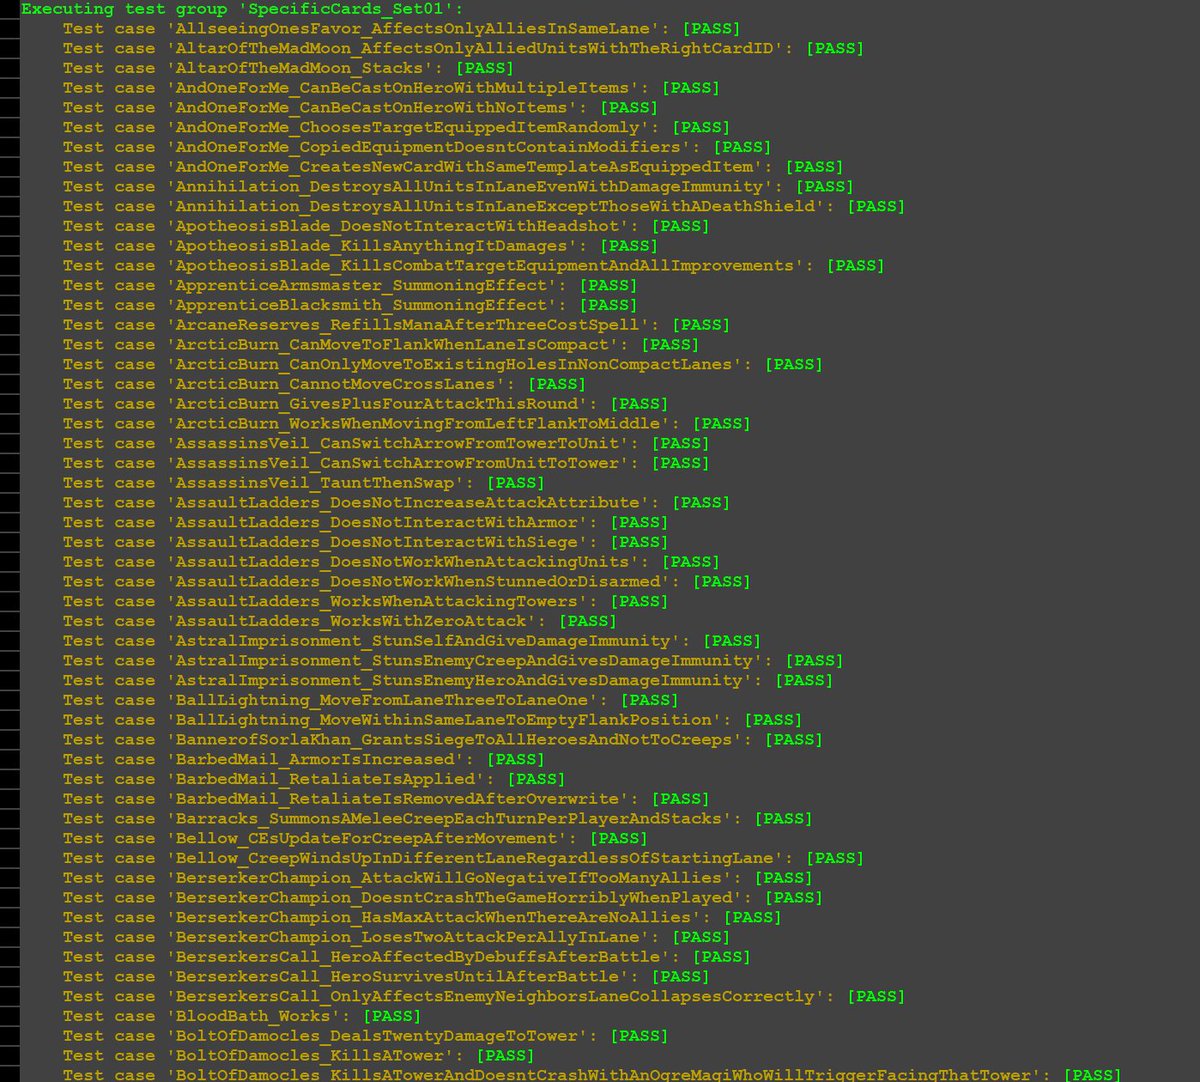
Task: Click 'AstralImprisonment_StunsEnemyCreepAndGivesDamageImmunity' line
Action: 453,660
